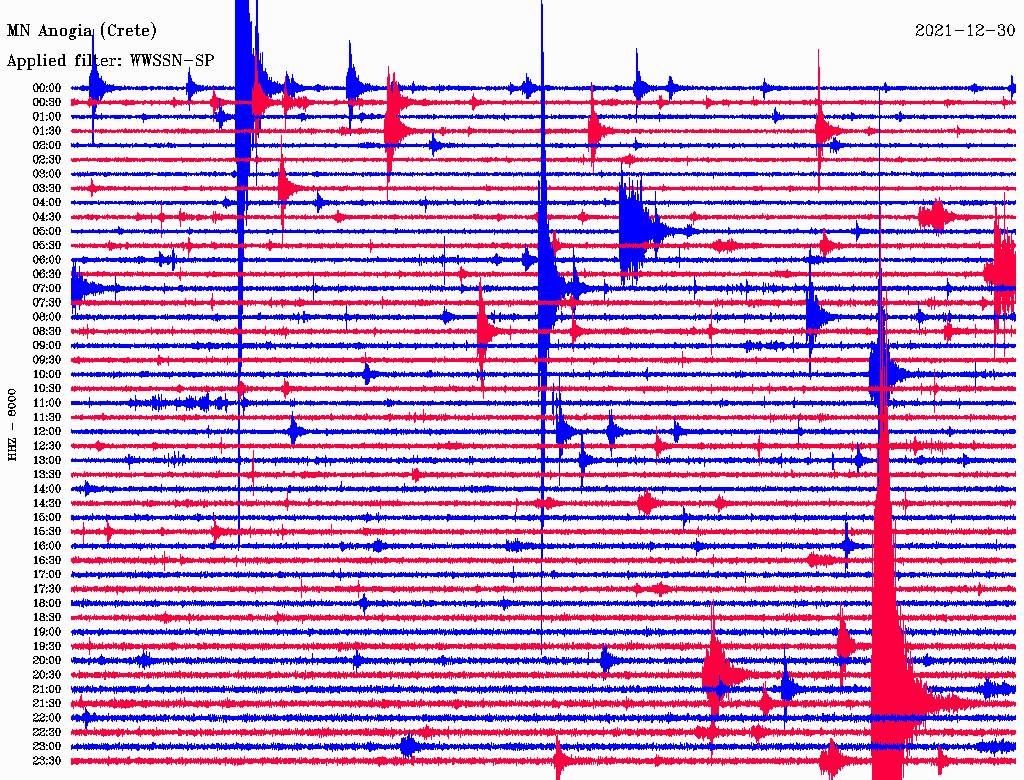The height and width of the screenshot is (780, 1024).
Task: Select the 02:00 time row label
Action: (x=47, y=145)
